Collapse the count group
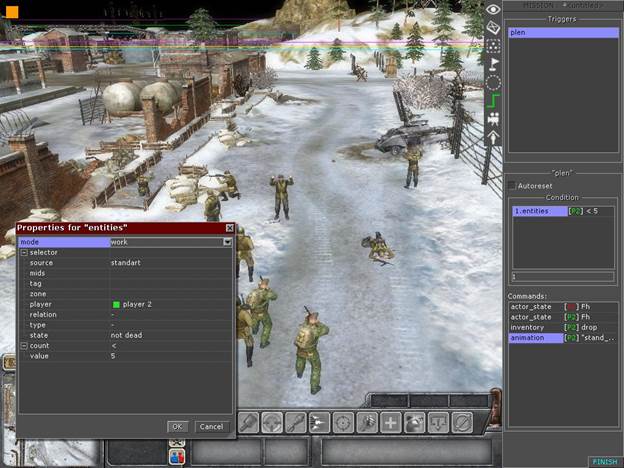This screenshot has height=468, width=624. point(24,346)
